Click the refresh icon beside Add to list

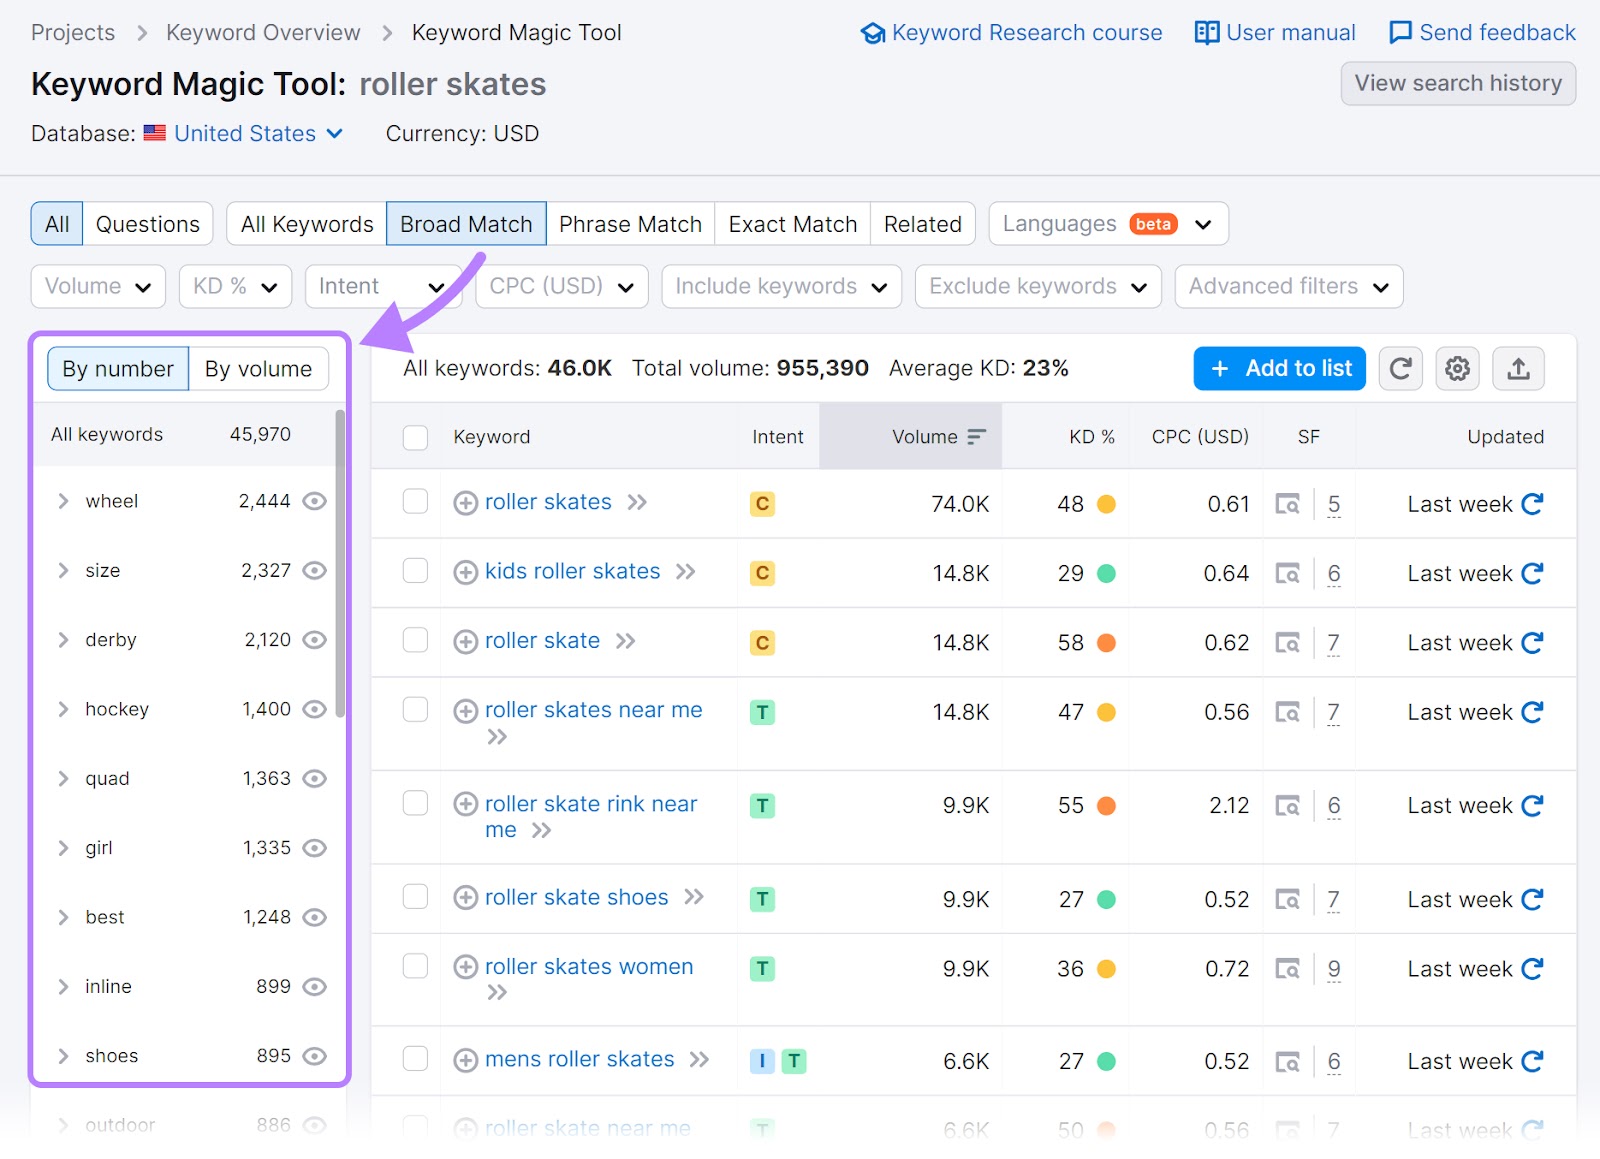pyautogui.click(x=1400, y=369)
